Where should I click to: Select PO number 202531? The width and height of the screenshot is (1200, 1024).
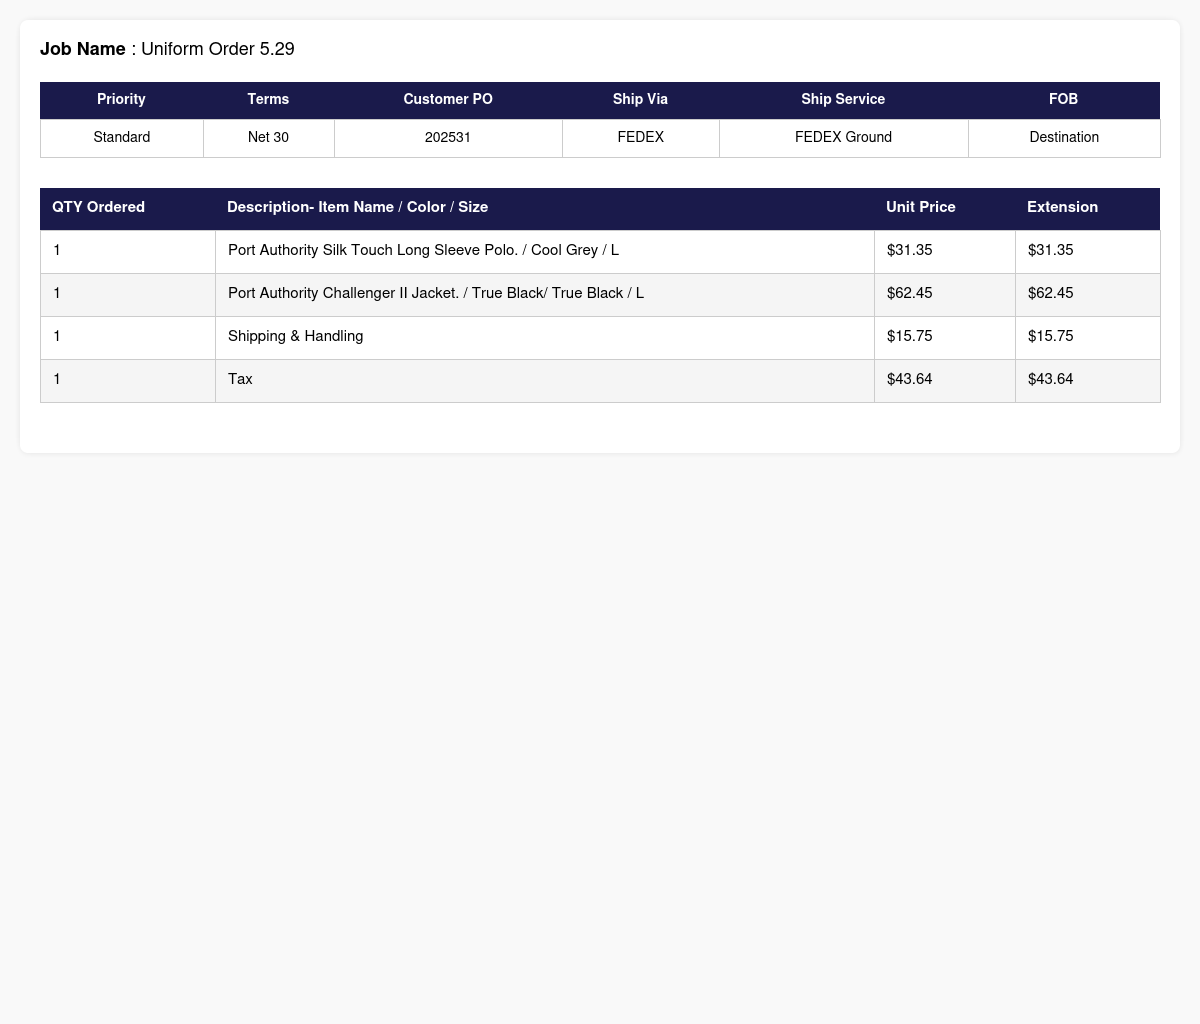click(448, 138)
